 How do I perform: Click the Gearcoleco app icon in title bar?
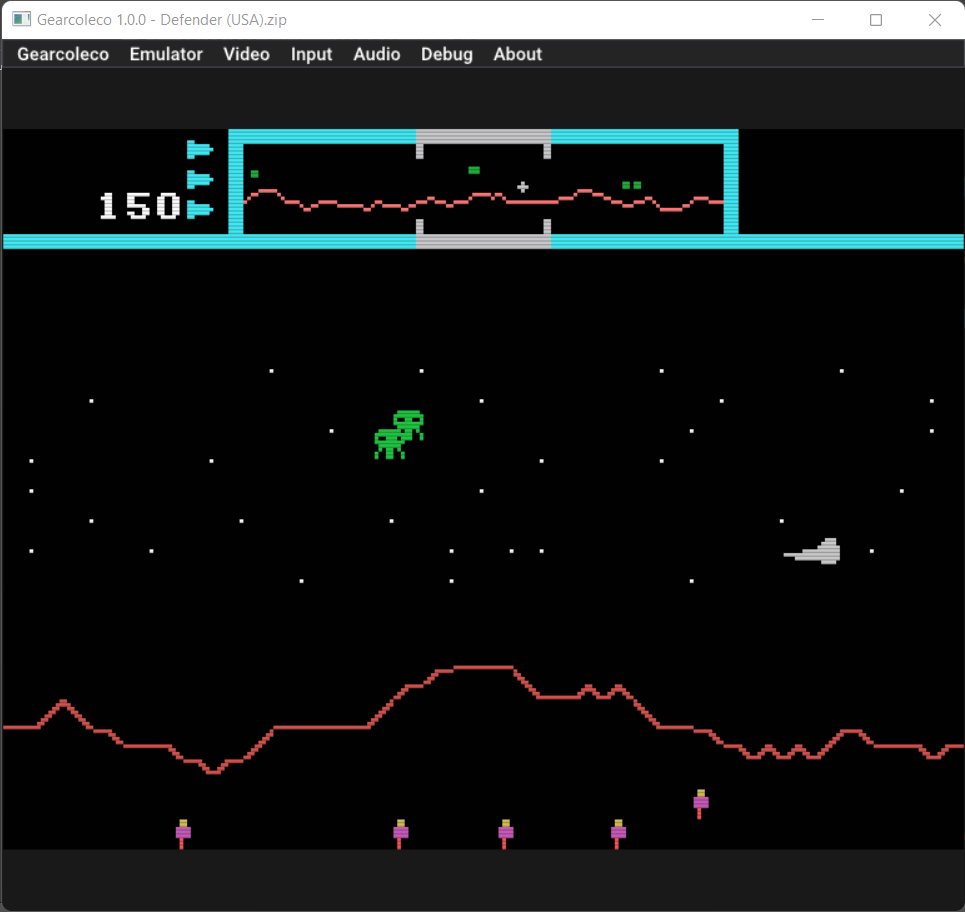[x=21, y=20]
